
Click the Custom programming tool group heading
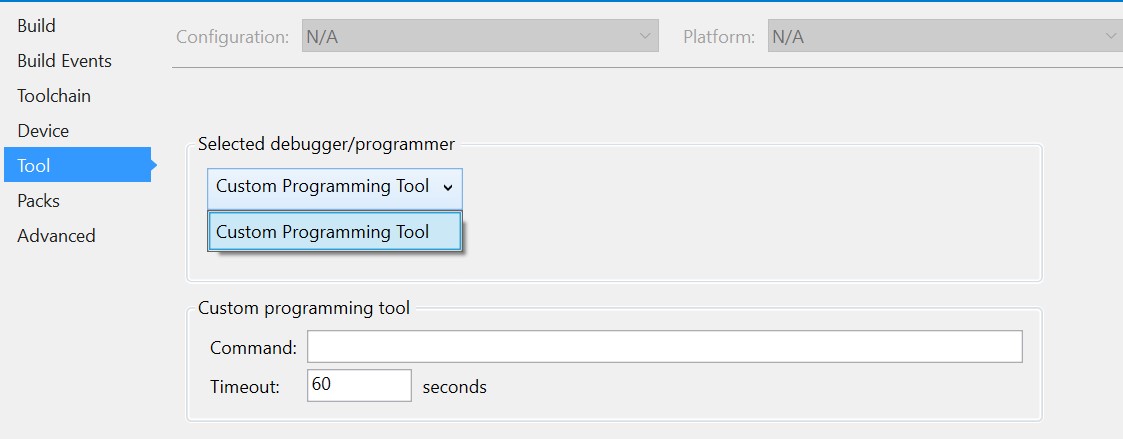click(x=304, y=308)
